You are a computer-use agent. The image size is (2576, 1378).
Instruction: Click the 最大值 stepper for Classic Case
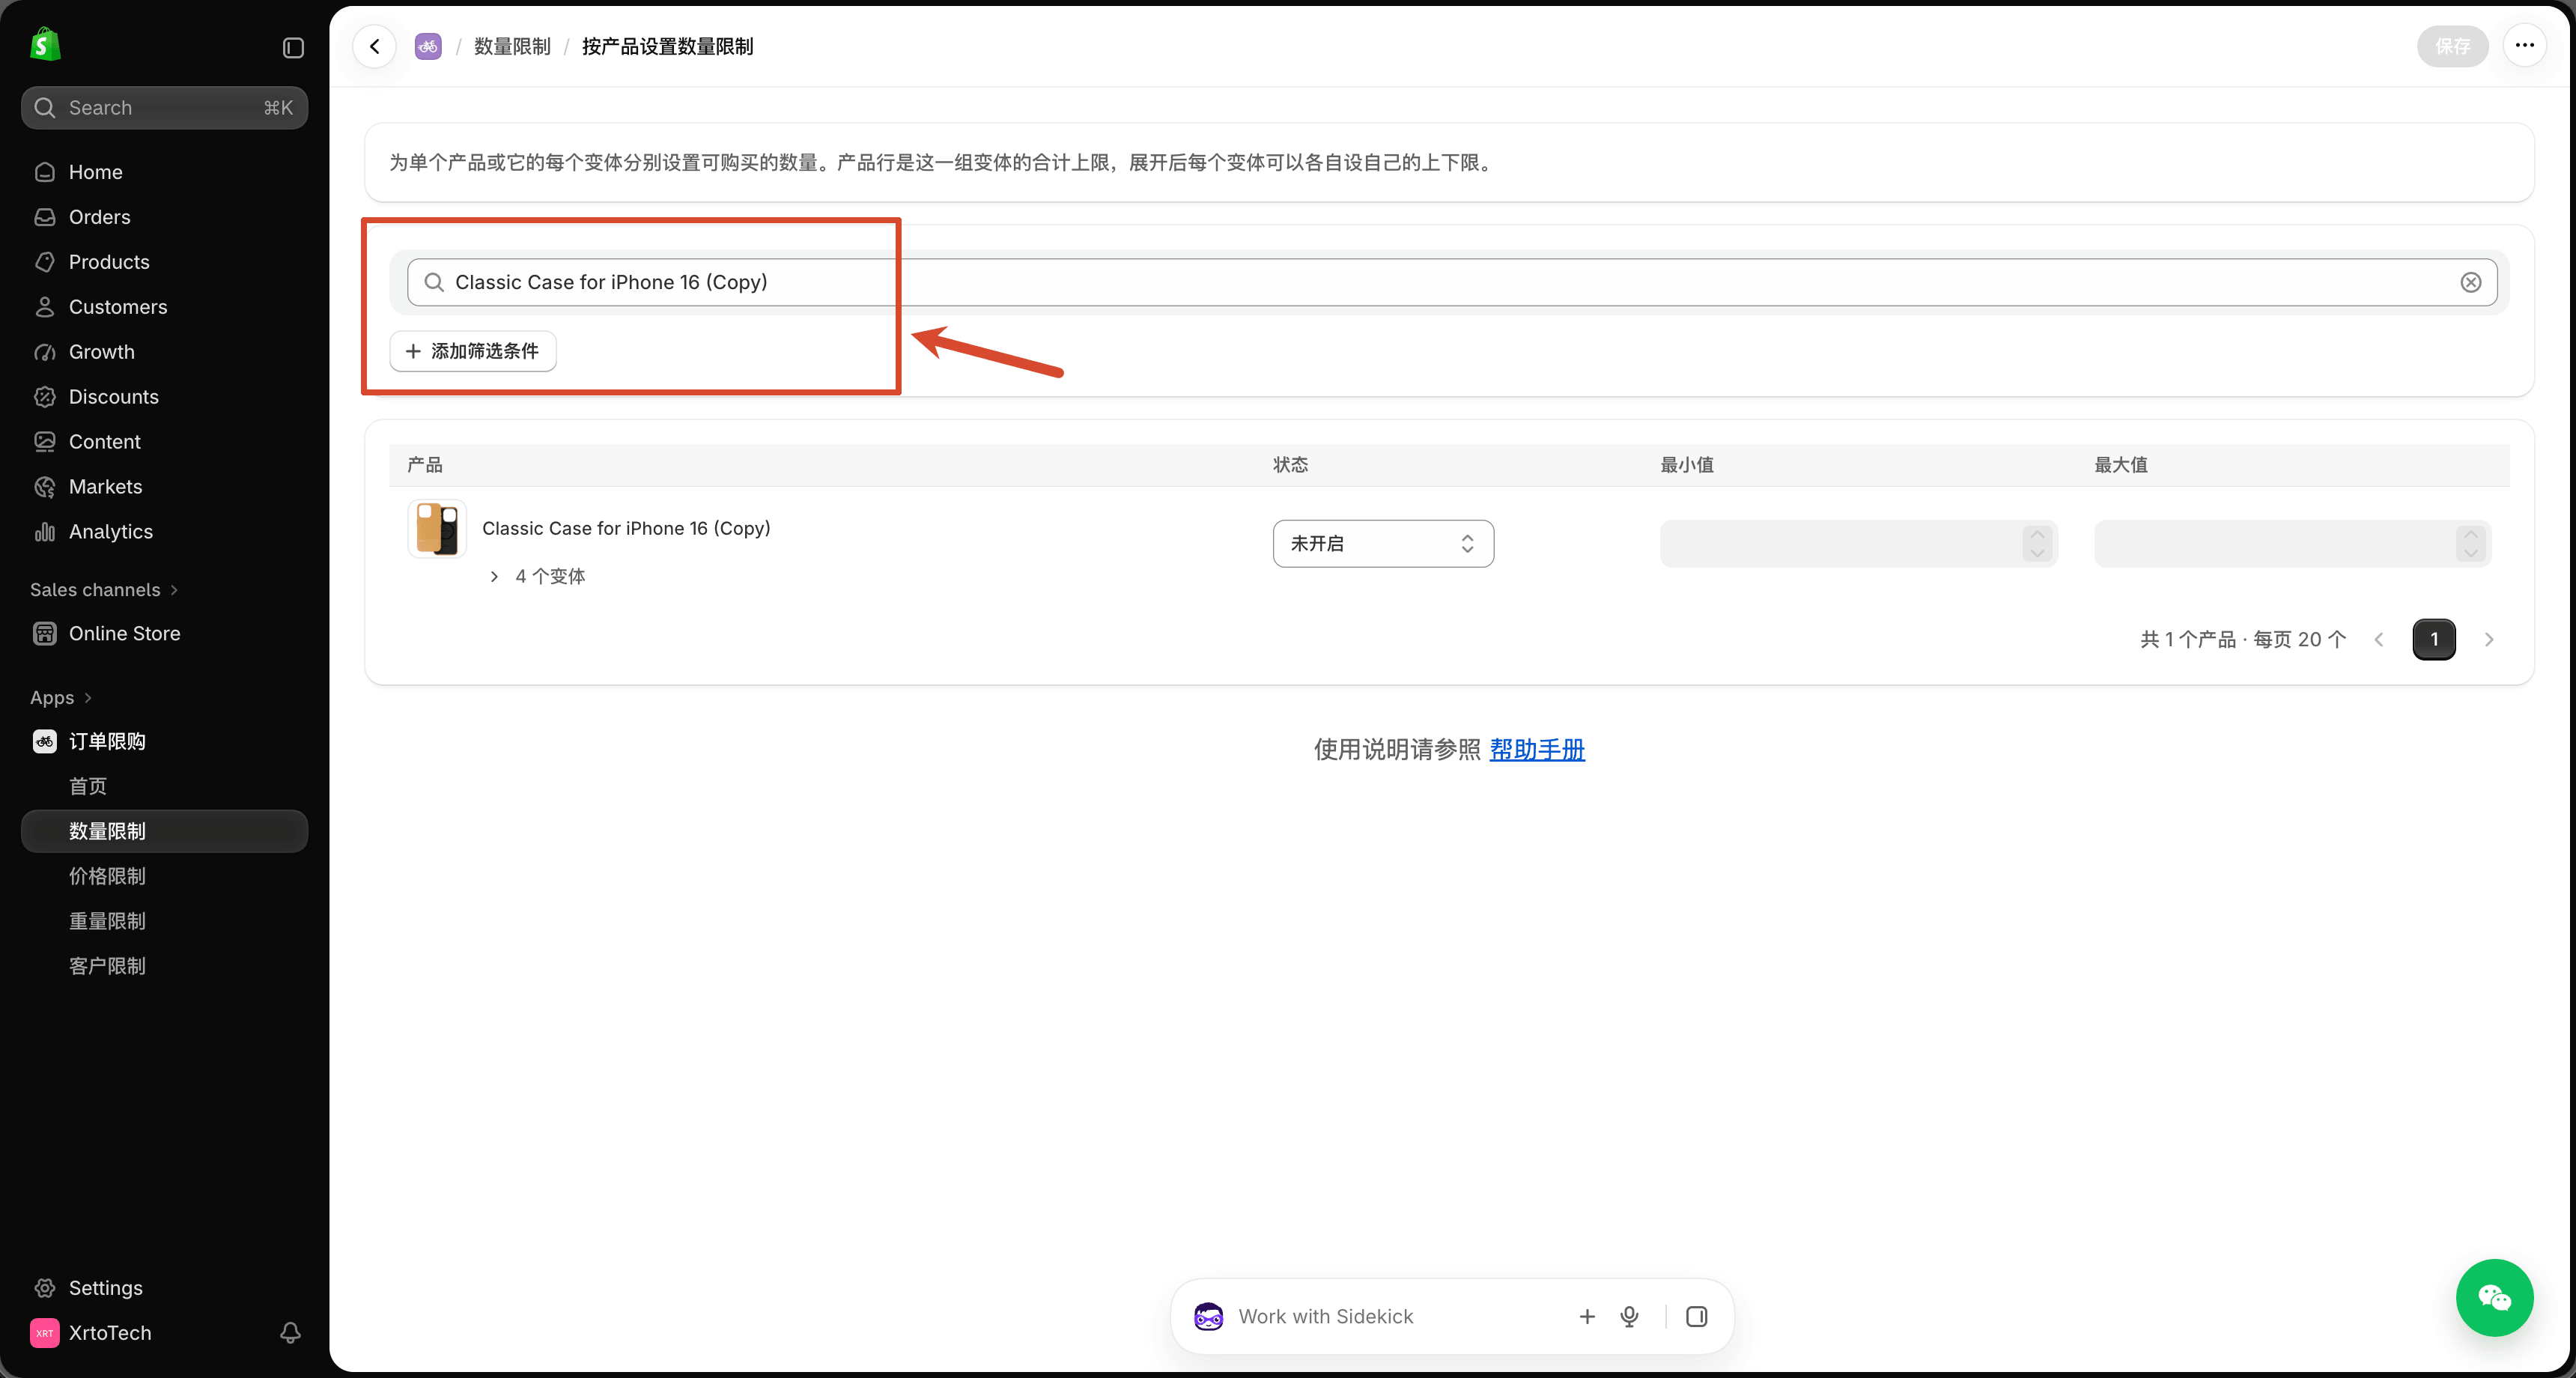[2471, 543]
